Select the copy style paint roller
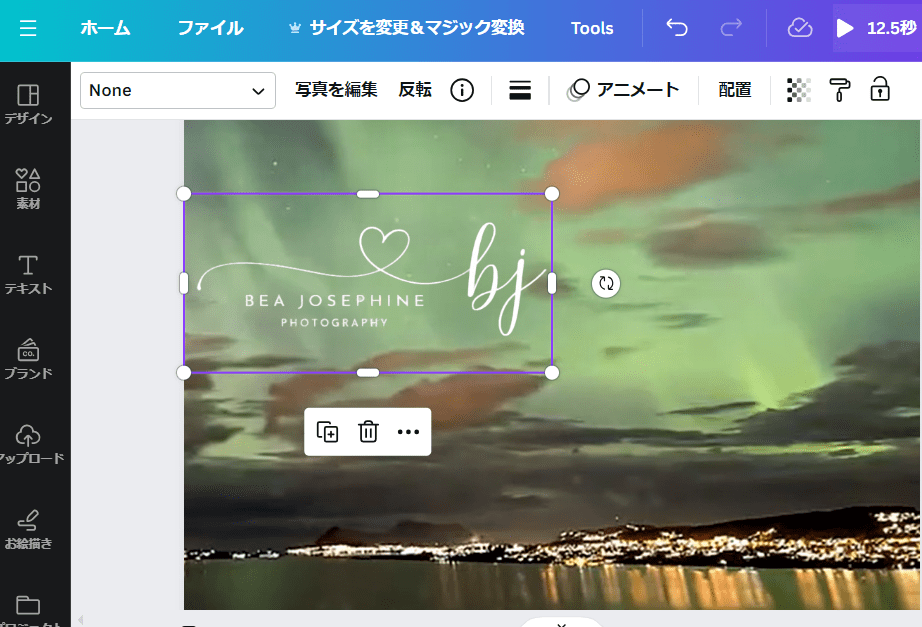 pyautogui.click(x=840, y=90)
